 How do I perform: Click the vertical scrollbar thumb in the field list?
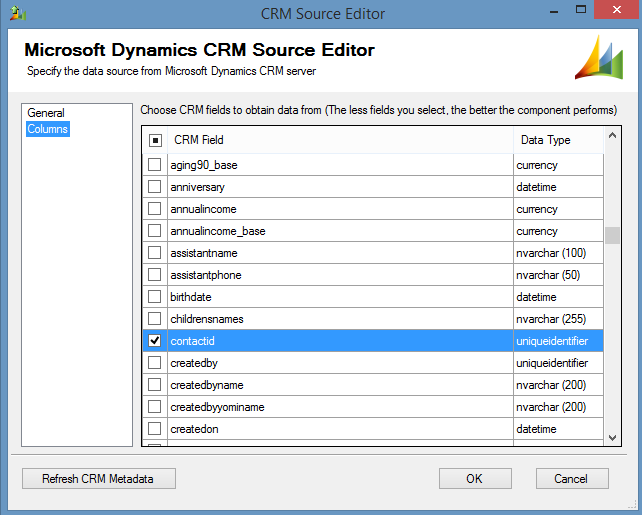point(612,235)
